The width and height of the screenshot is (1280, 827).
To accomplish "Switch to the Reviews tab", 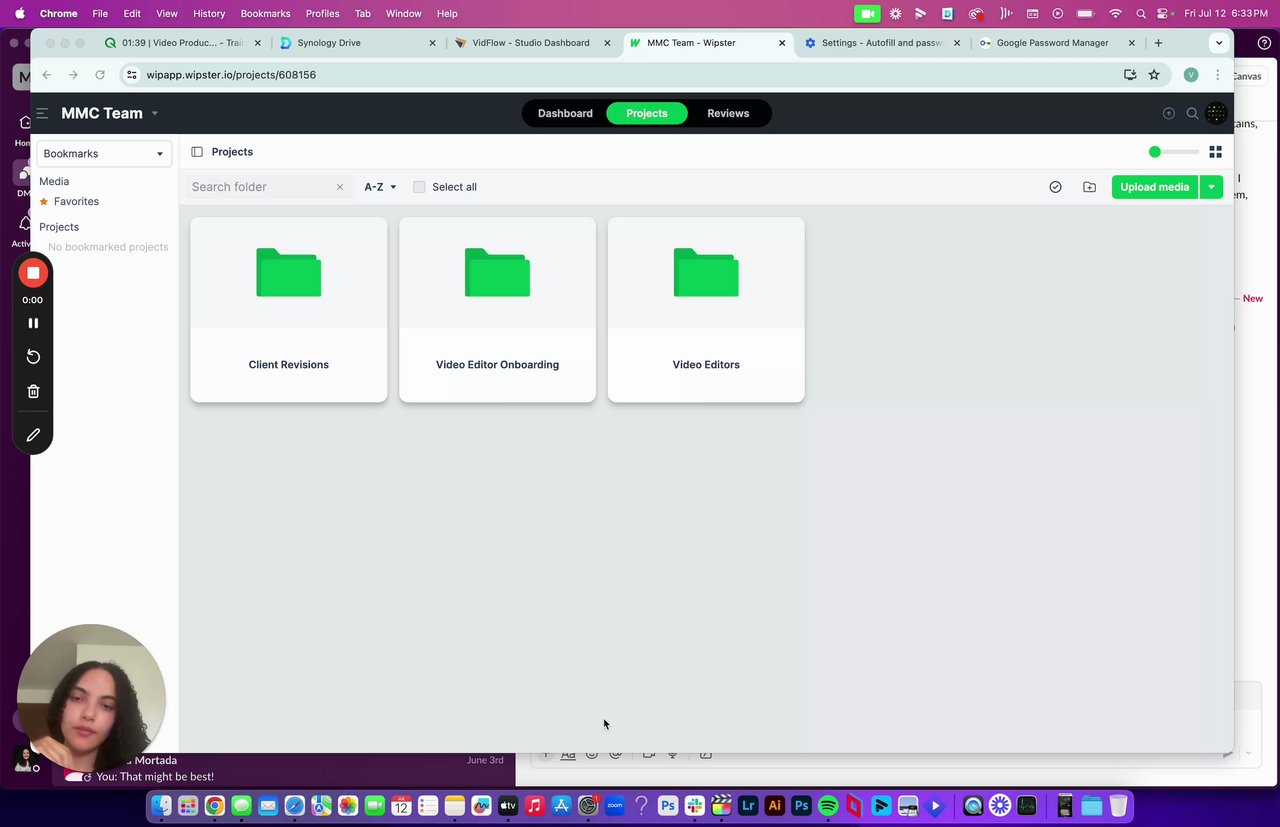I will coord(728,113).
